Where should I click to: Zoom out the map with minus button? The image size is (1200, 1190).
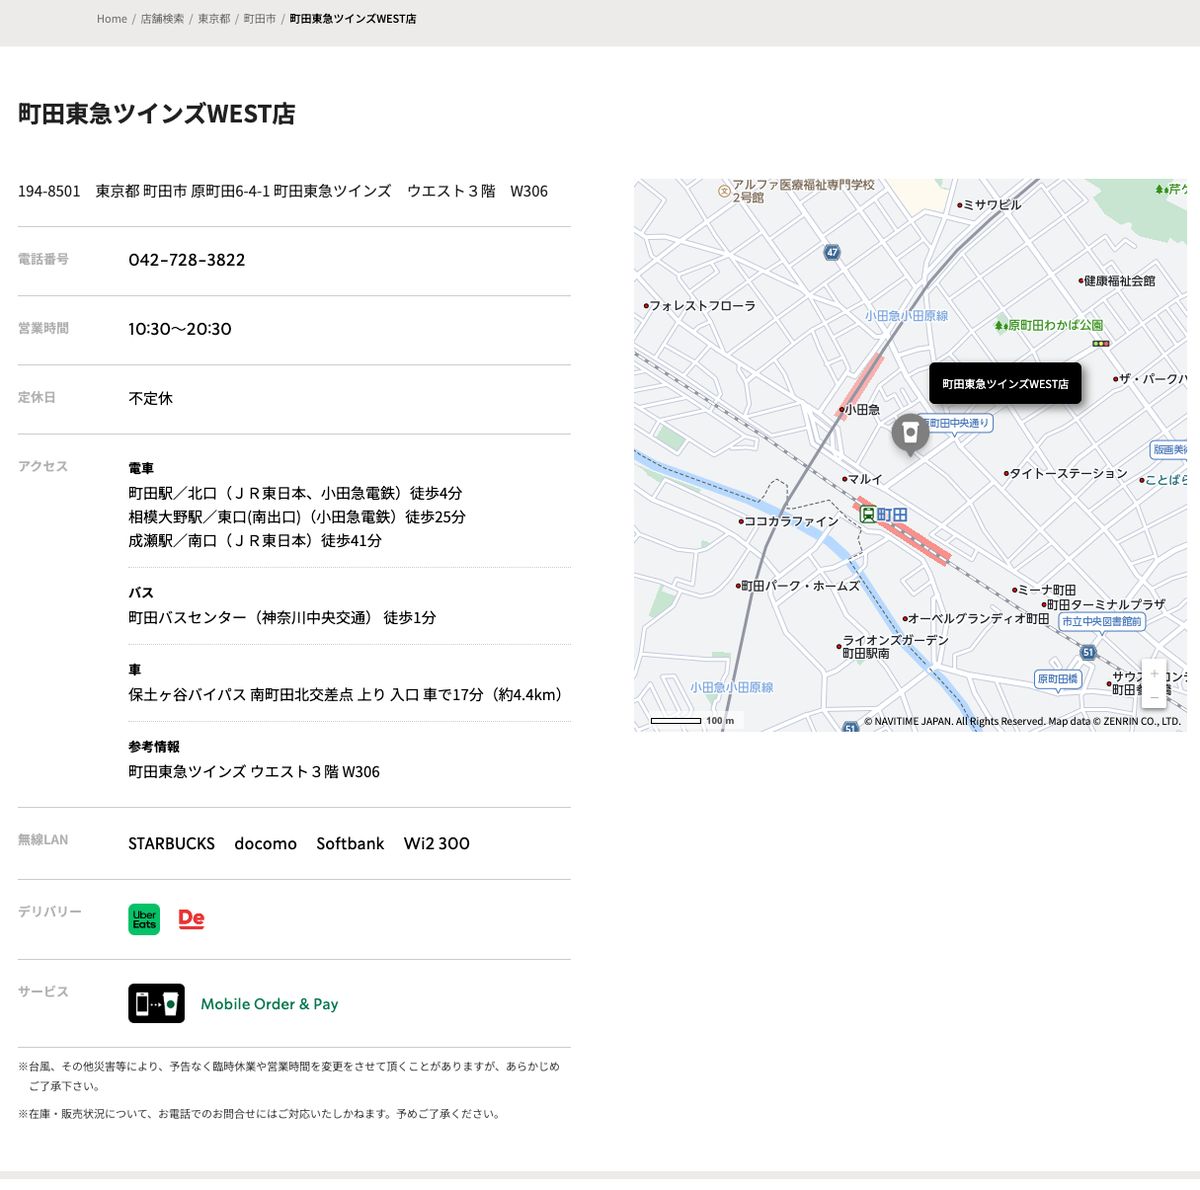pos(1154,696)
